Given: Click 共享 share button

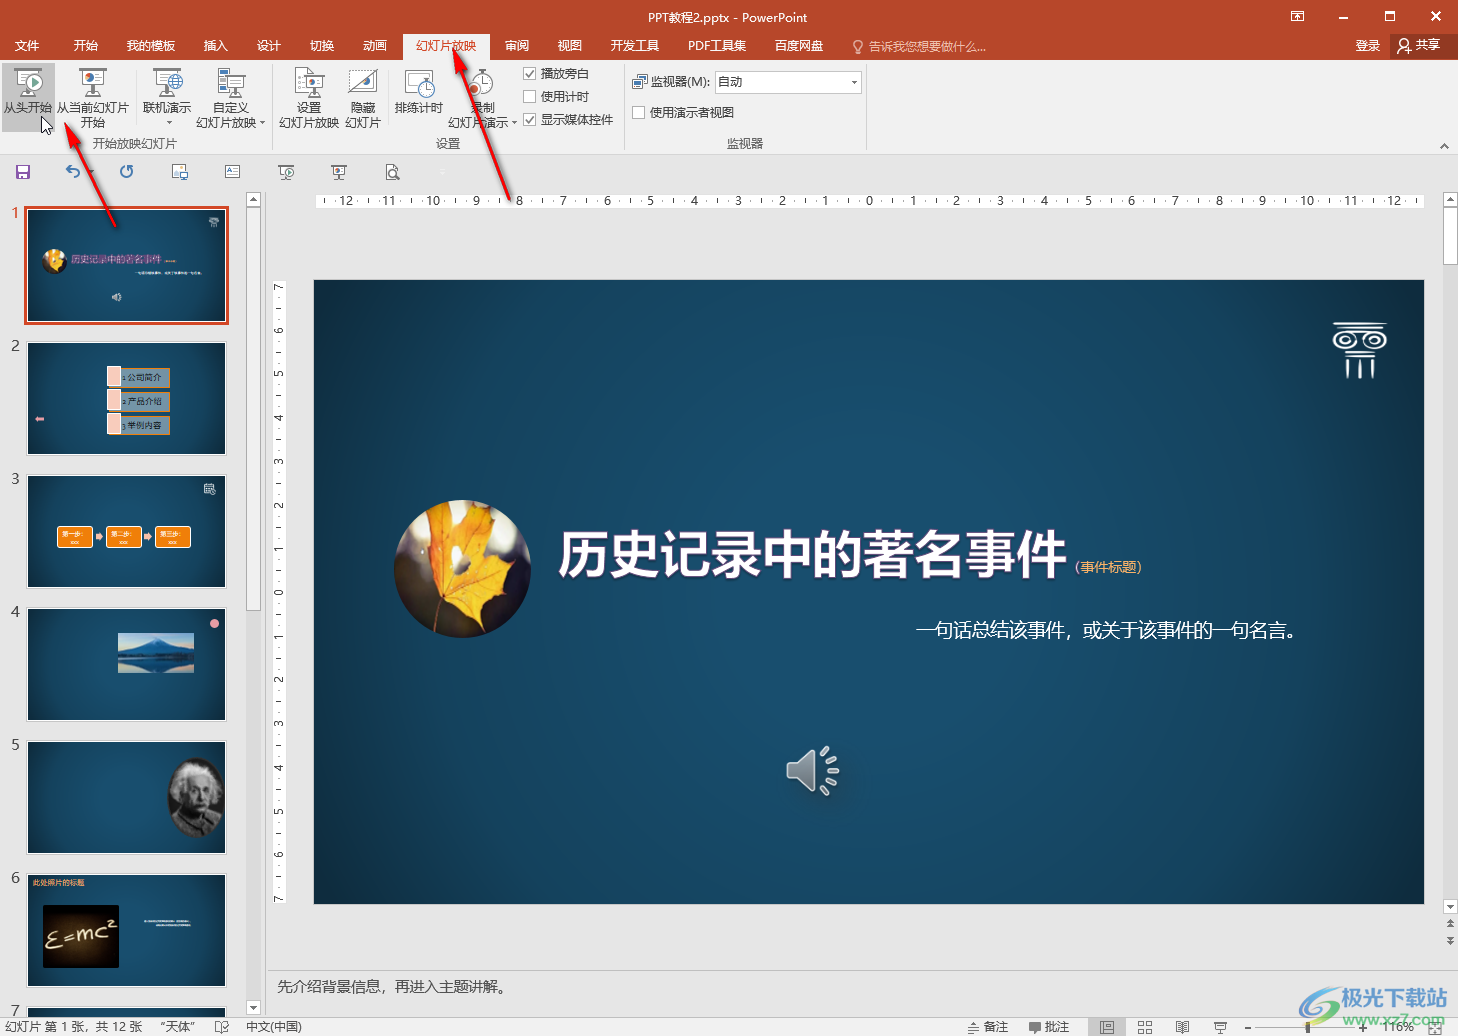Looking at the screenshot, I should 1419,46.
